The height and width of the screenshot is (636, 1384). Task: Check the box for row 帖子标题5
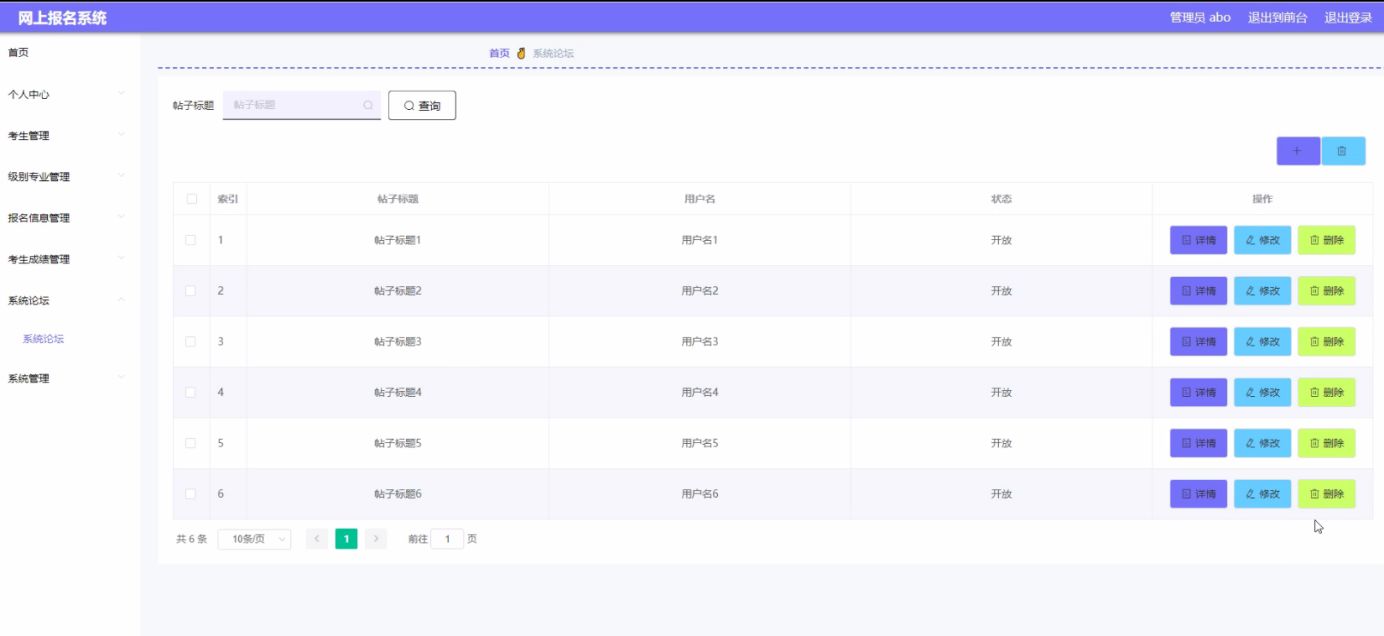tap(191, 443)
